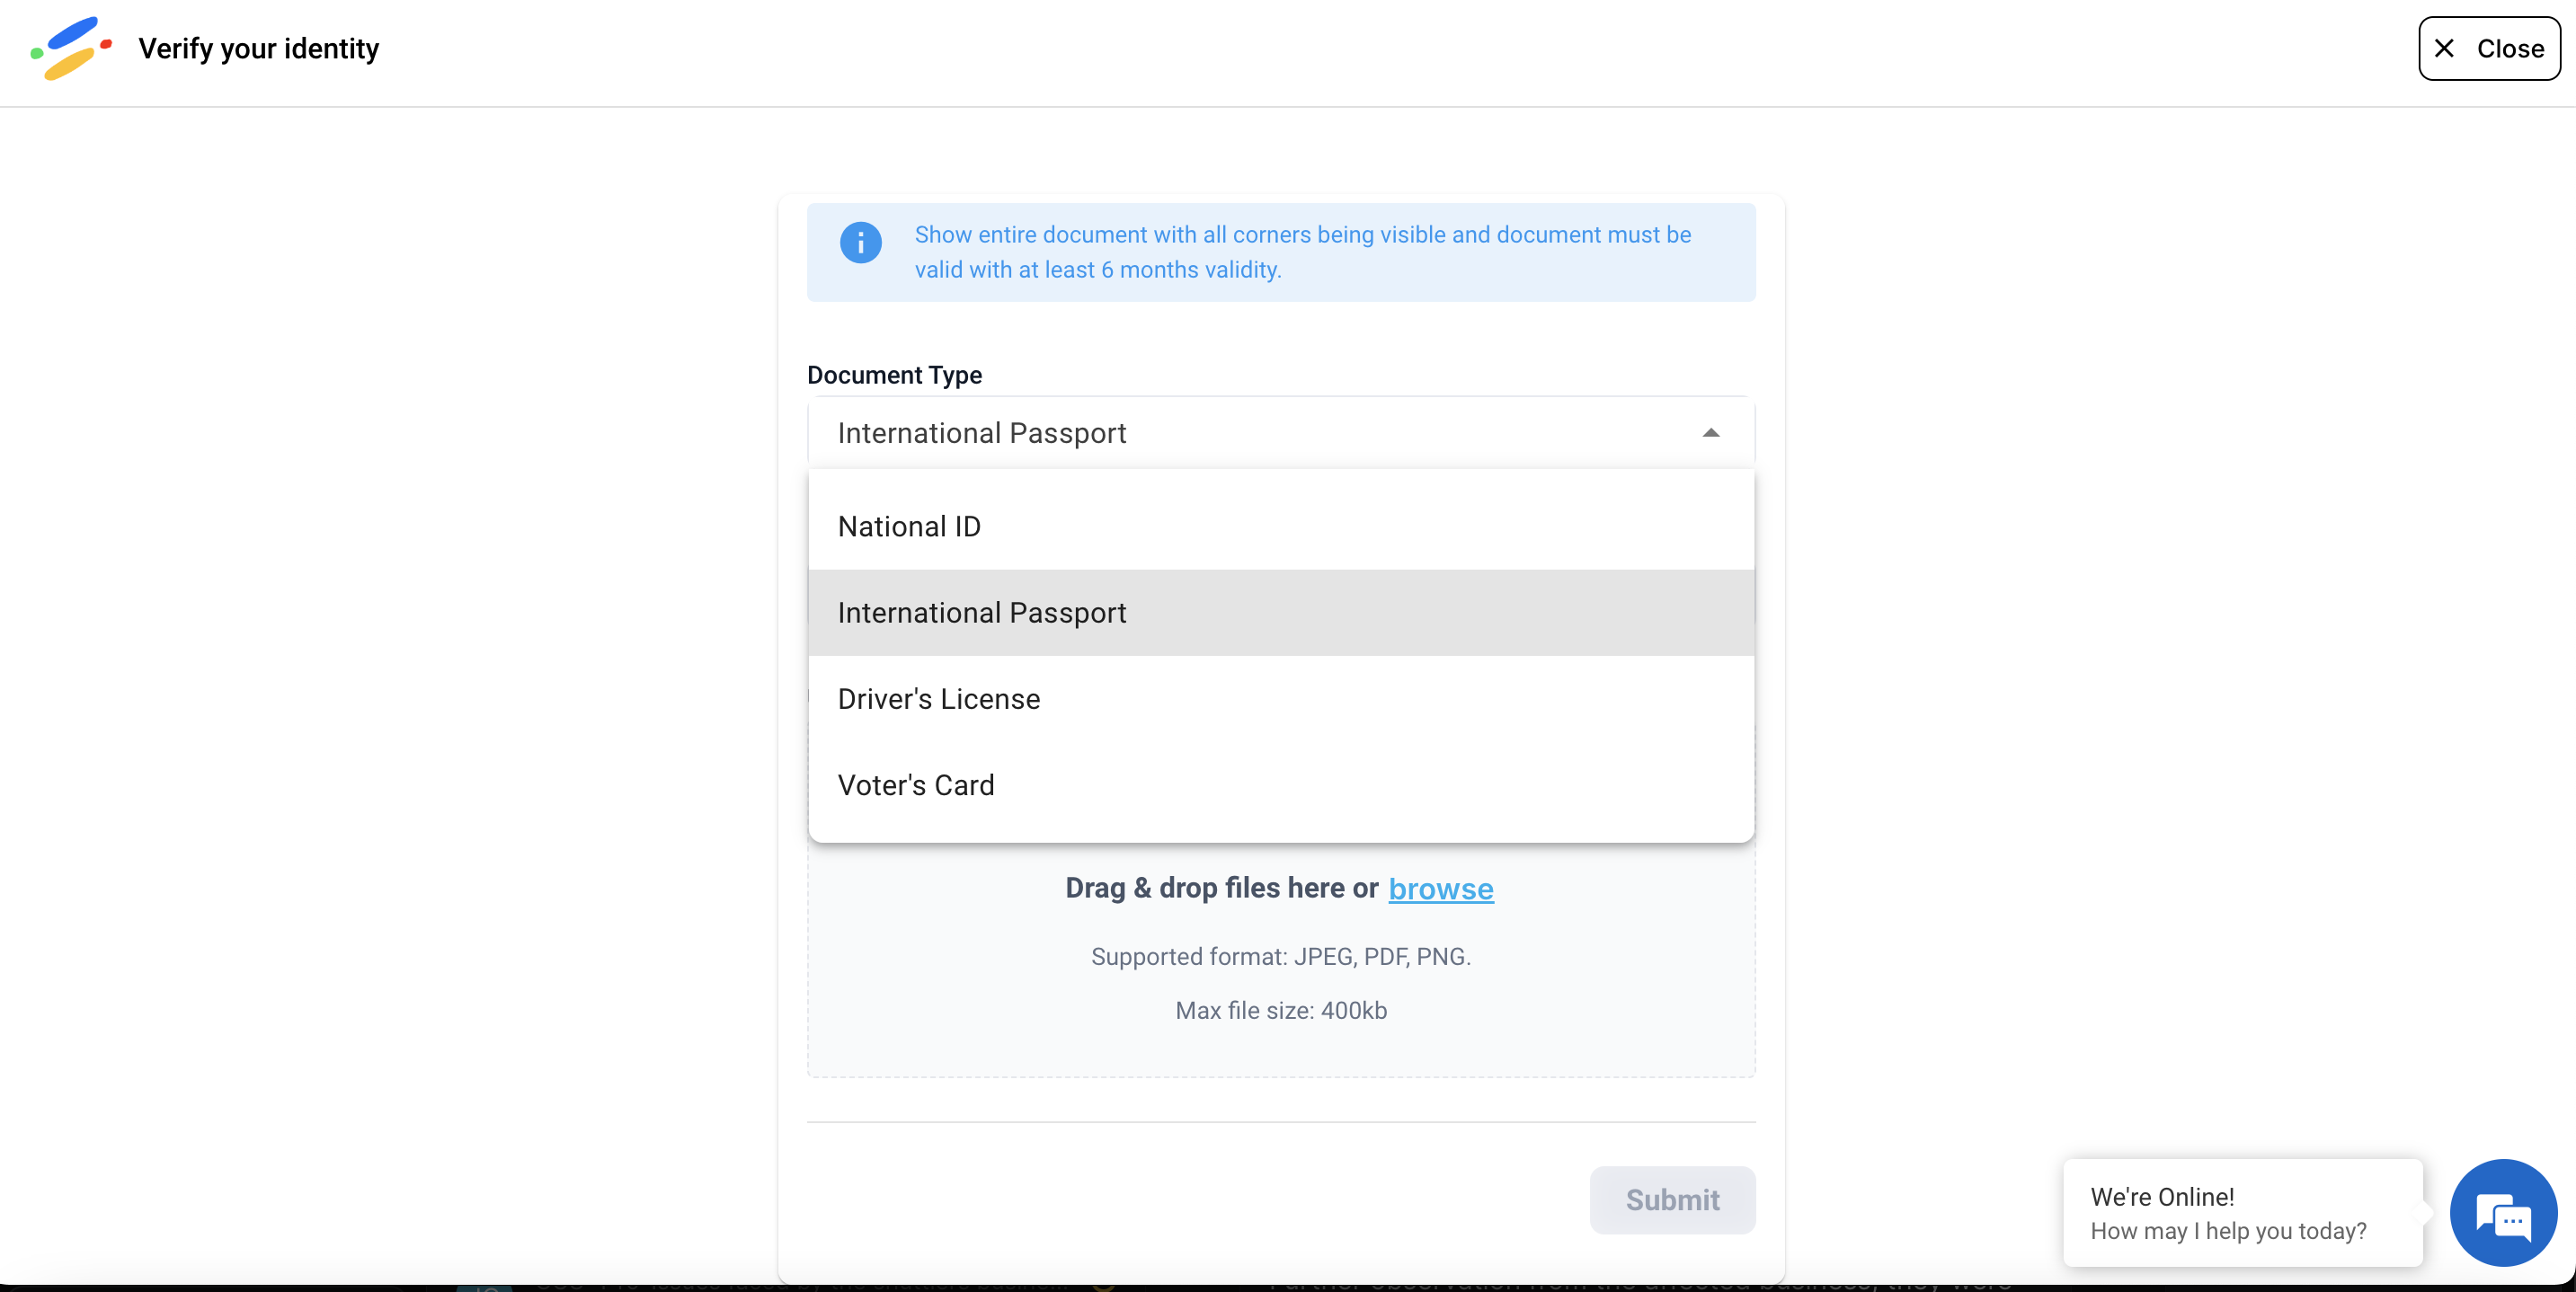
Task: Click the info banner about document validity
Action: click(1281, 252)
